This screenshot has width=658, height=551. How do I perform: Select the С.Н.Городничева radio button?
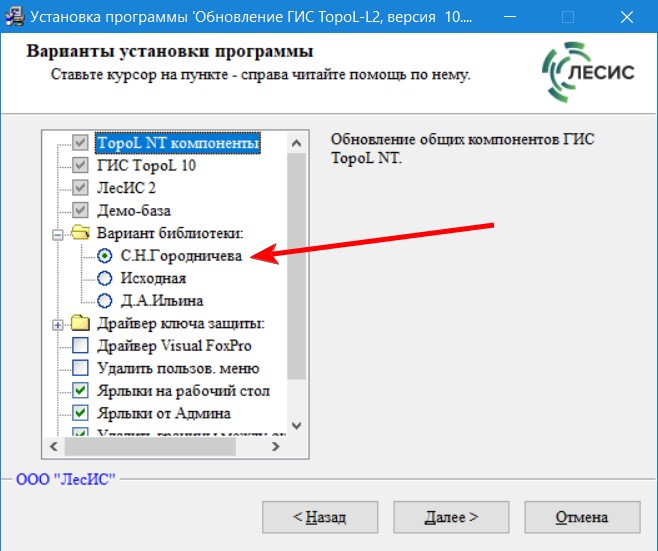click(104, 255)
